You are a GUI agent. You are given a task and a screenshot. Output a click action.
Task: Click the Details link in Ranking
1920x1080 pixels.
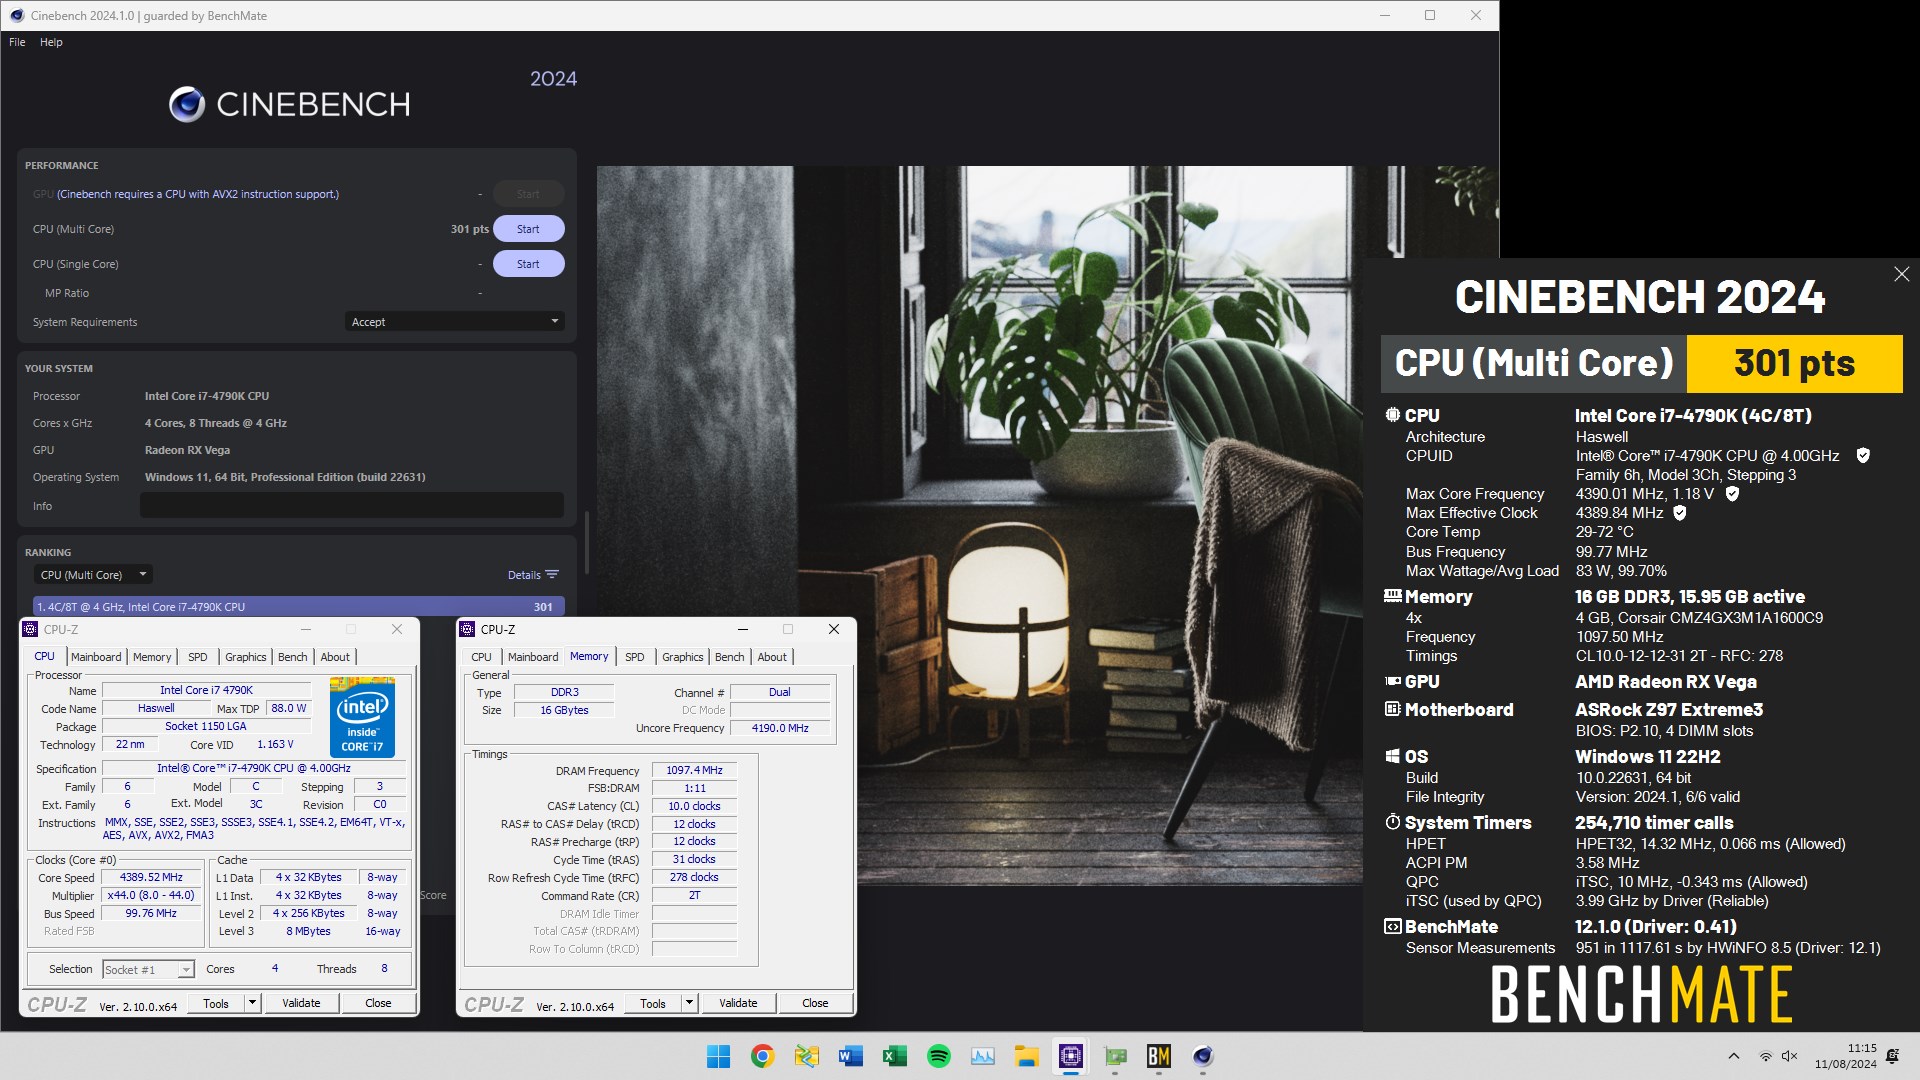coord(524,575)
